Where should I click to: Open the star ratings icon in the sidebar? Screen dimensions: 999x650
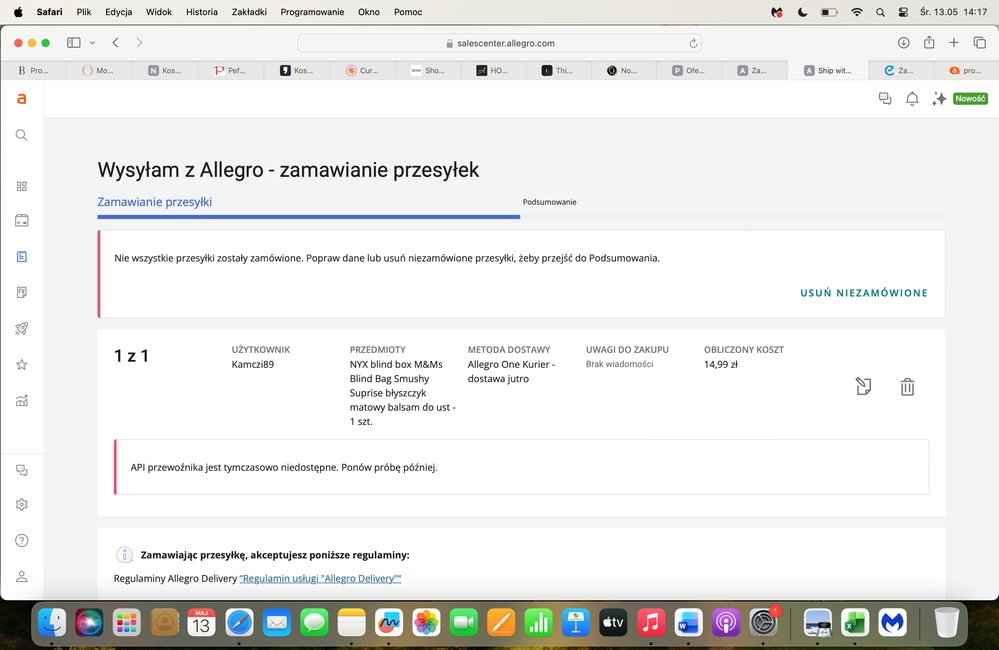[22, 365]
